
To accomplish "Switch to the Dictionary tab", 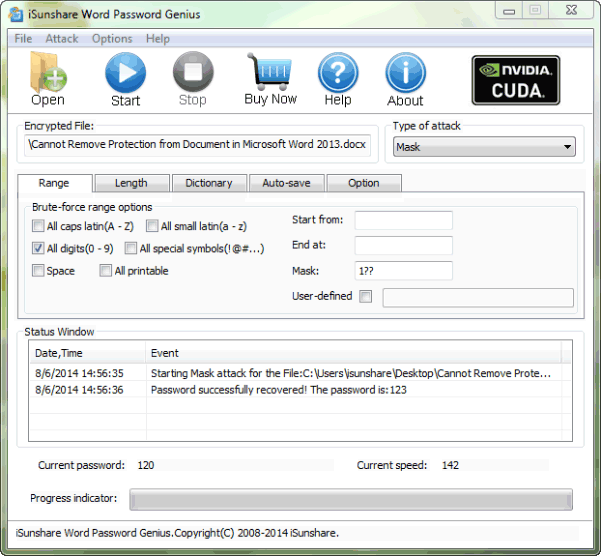I will [x=209, y=183].
